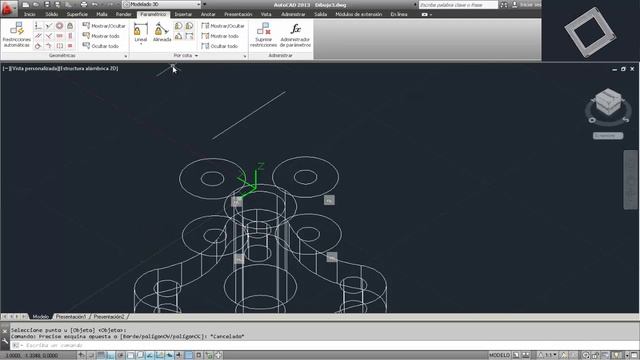
Task: Open the ViewCube coordinate system dropdown
Action: (608, 136)
